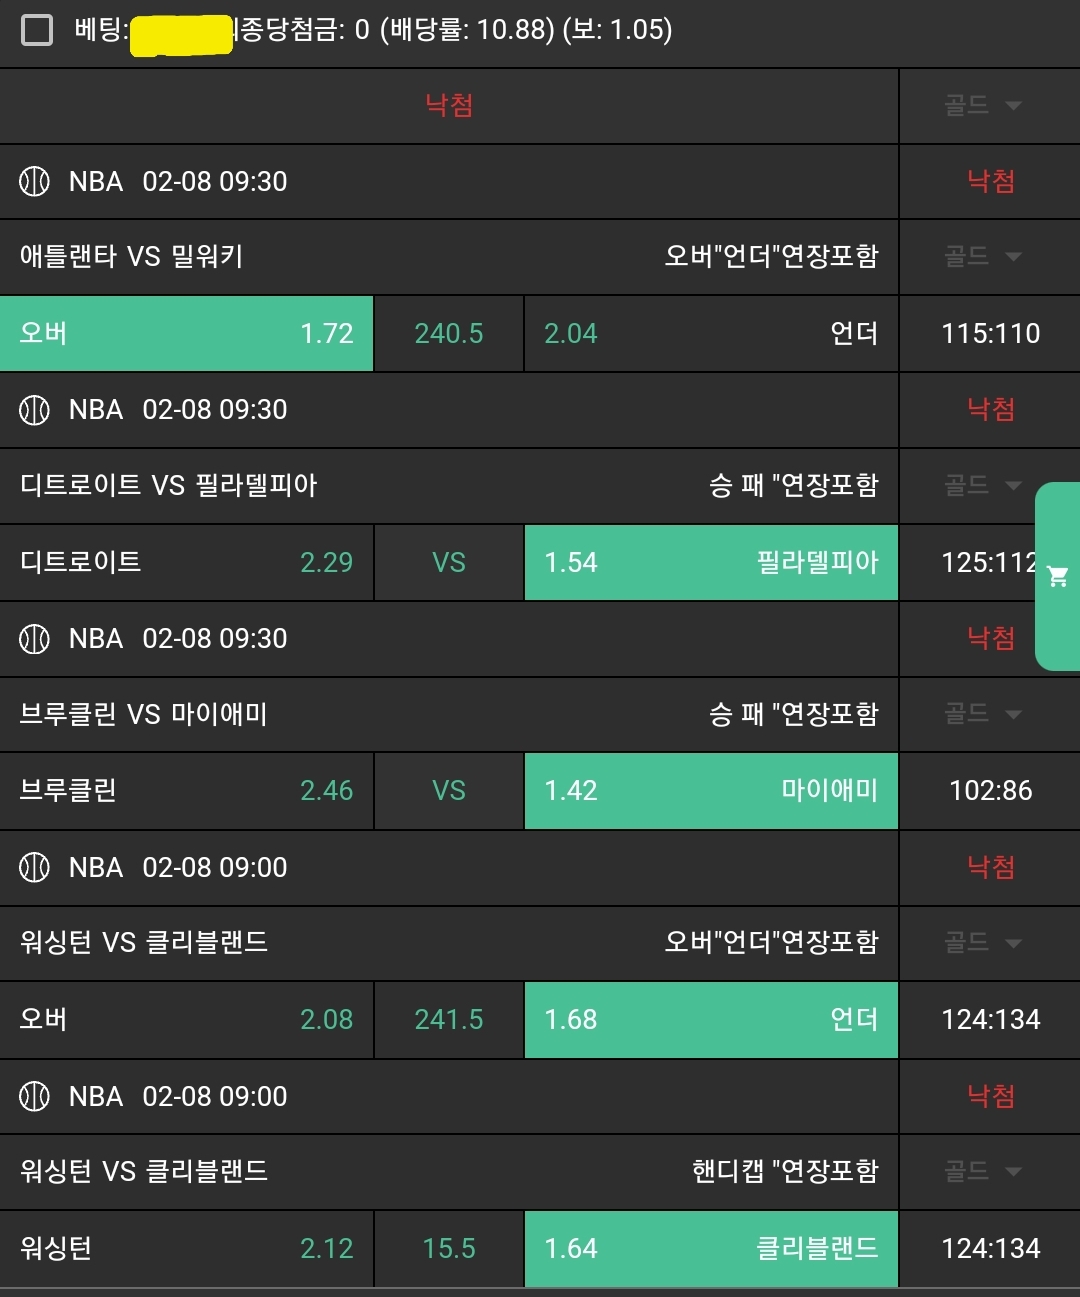Select 언더 1.68 for 241.5 line
Image resolution: width=1080 pixels, height=1297 pixels.
pos(711,1019)
